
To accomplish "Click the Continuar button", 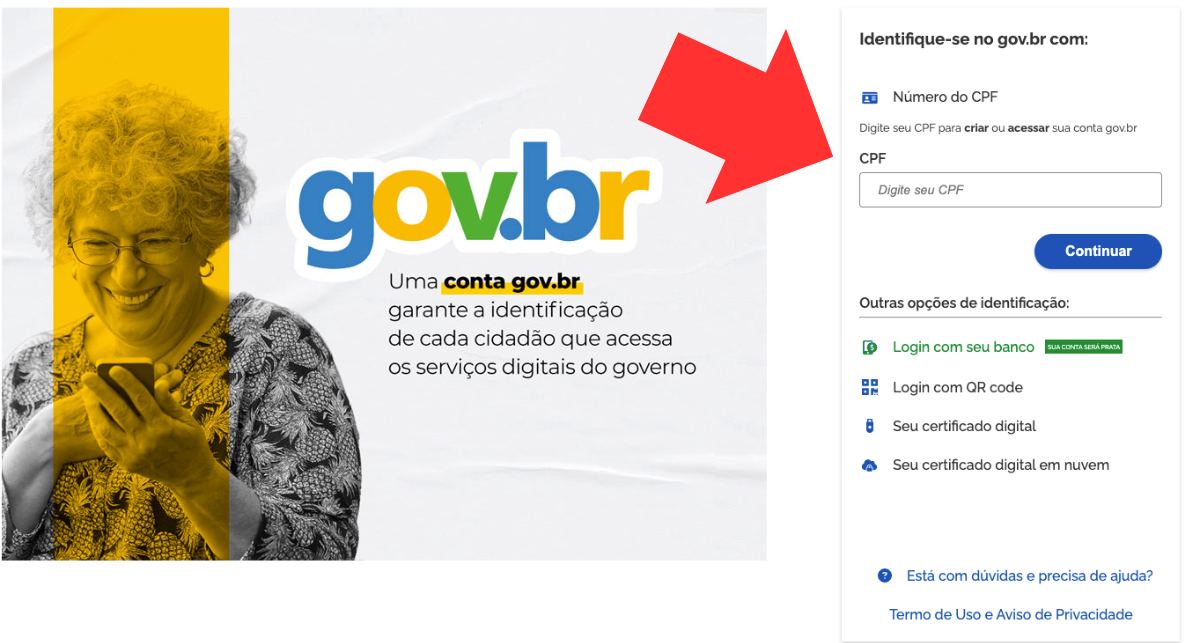I will [x=1098, y=252].
